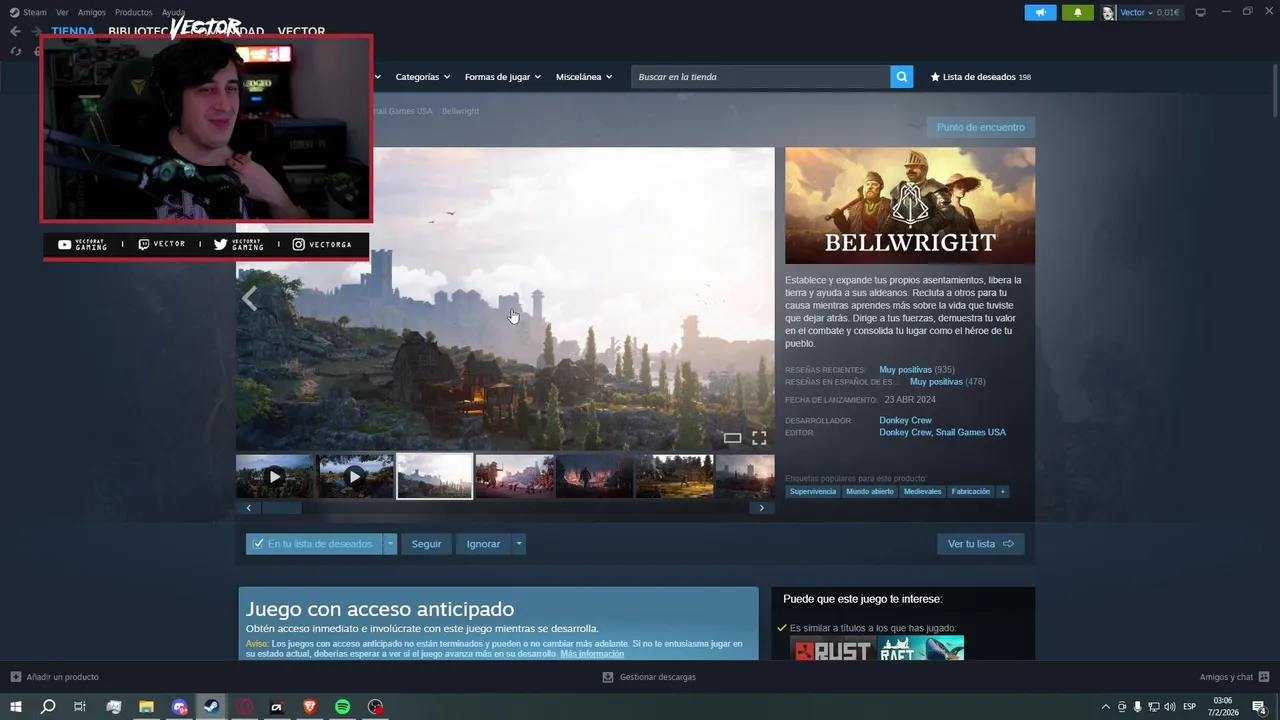Show hidden system tray icons chevron
The height and width of the screenshot is (720, 1280).
[1105, 707]
